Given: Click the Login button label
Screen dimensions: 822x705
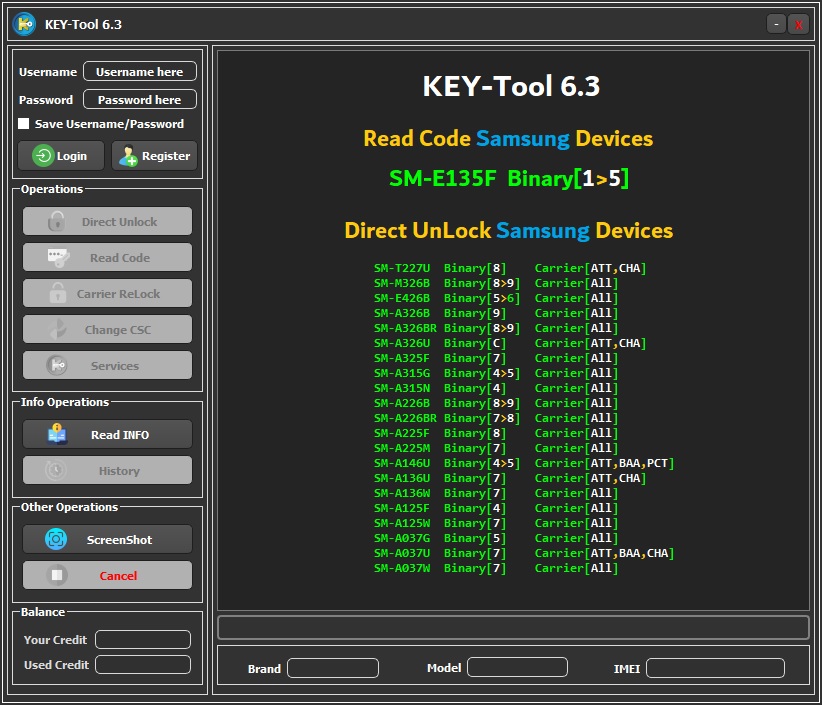Looking at the screenshot, I should point(72,156).
